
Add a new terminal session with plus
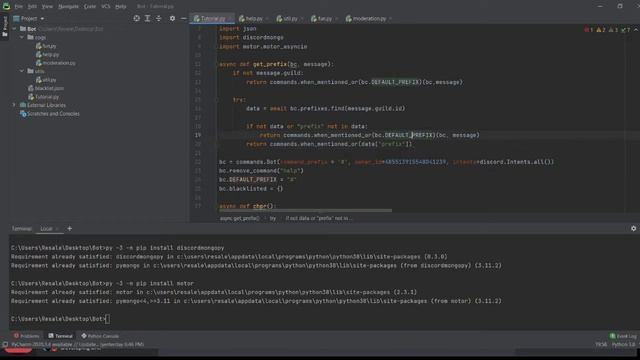point(69,229)
